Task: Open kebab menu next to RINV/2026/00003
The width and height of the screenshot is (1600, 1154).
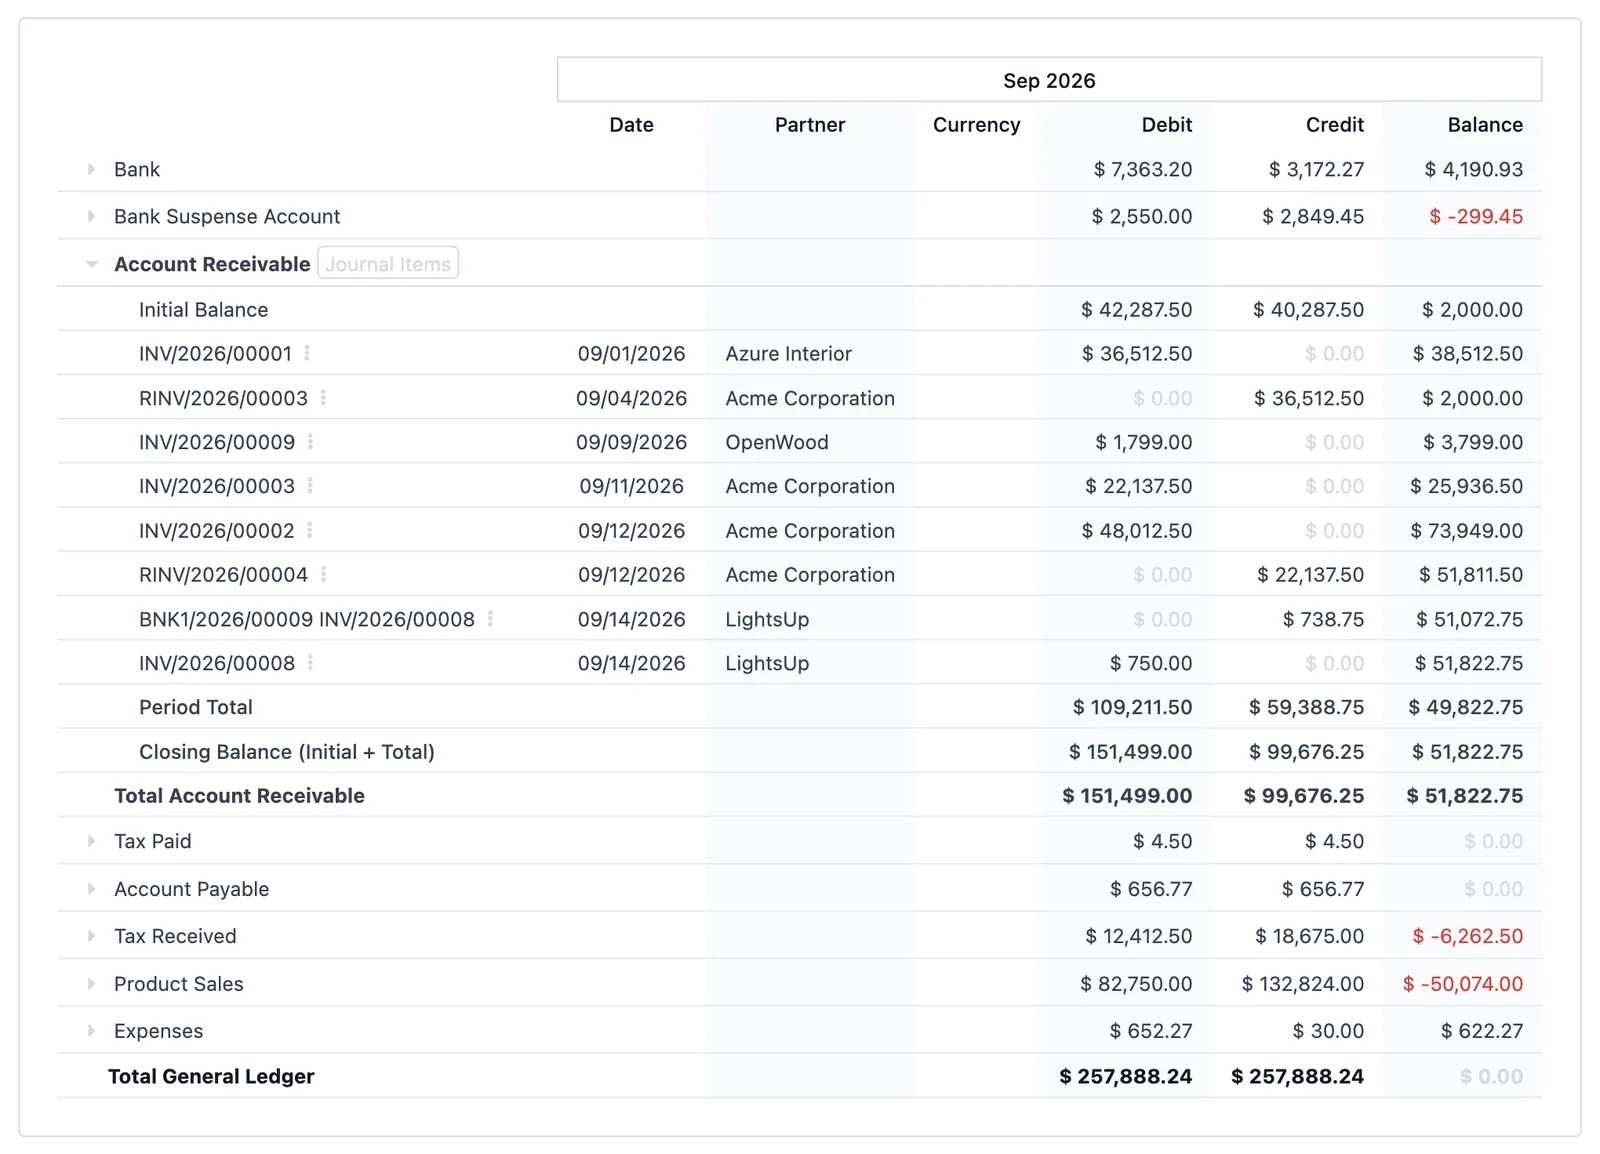Action: 323,398
